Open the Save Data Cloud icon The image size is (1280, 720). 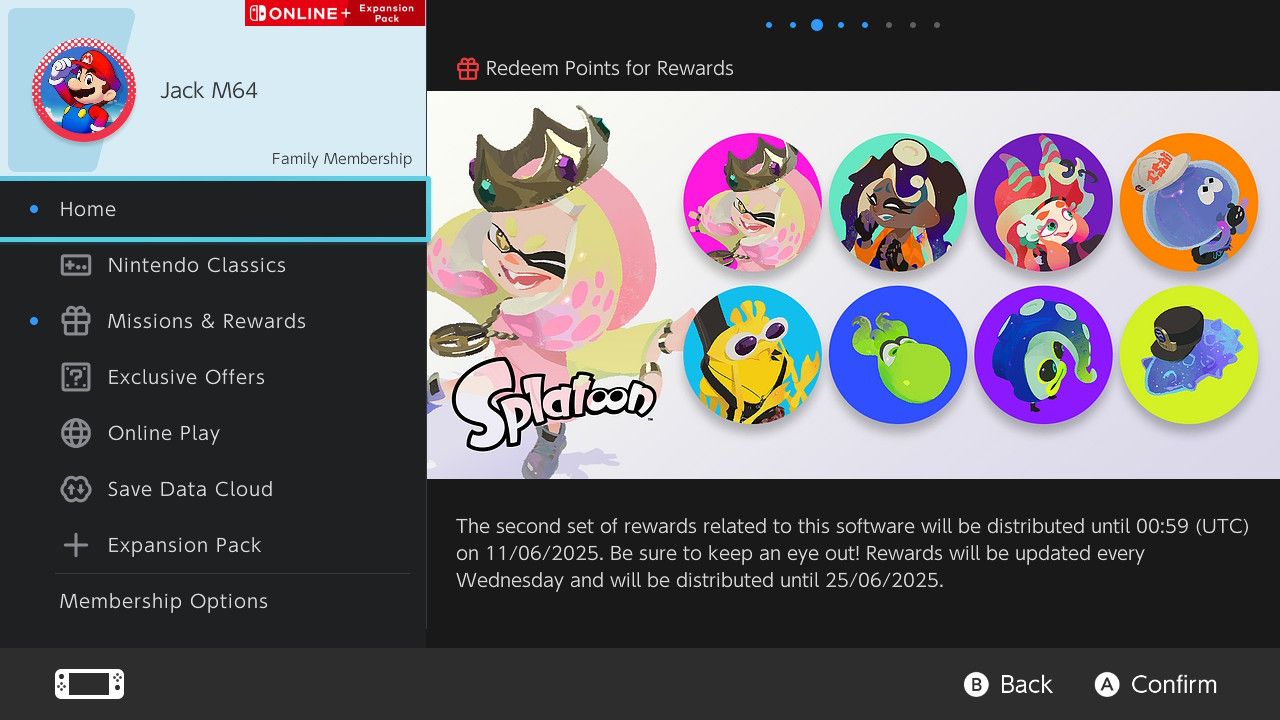75,489
